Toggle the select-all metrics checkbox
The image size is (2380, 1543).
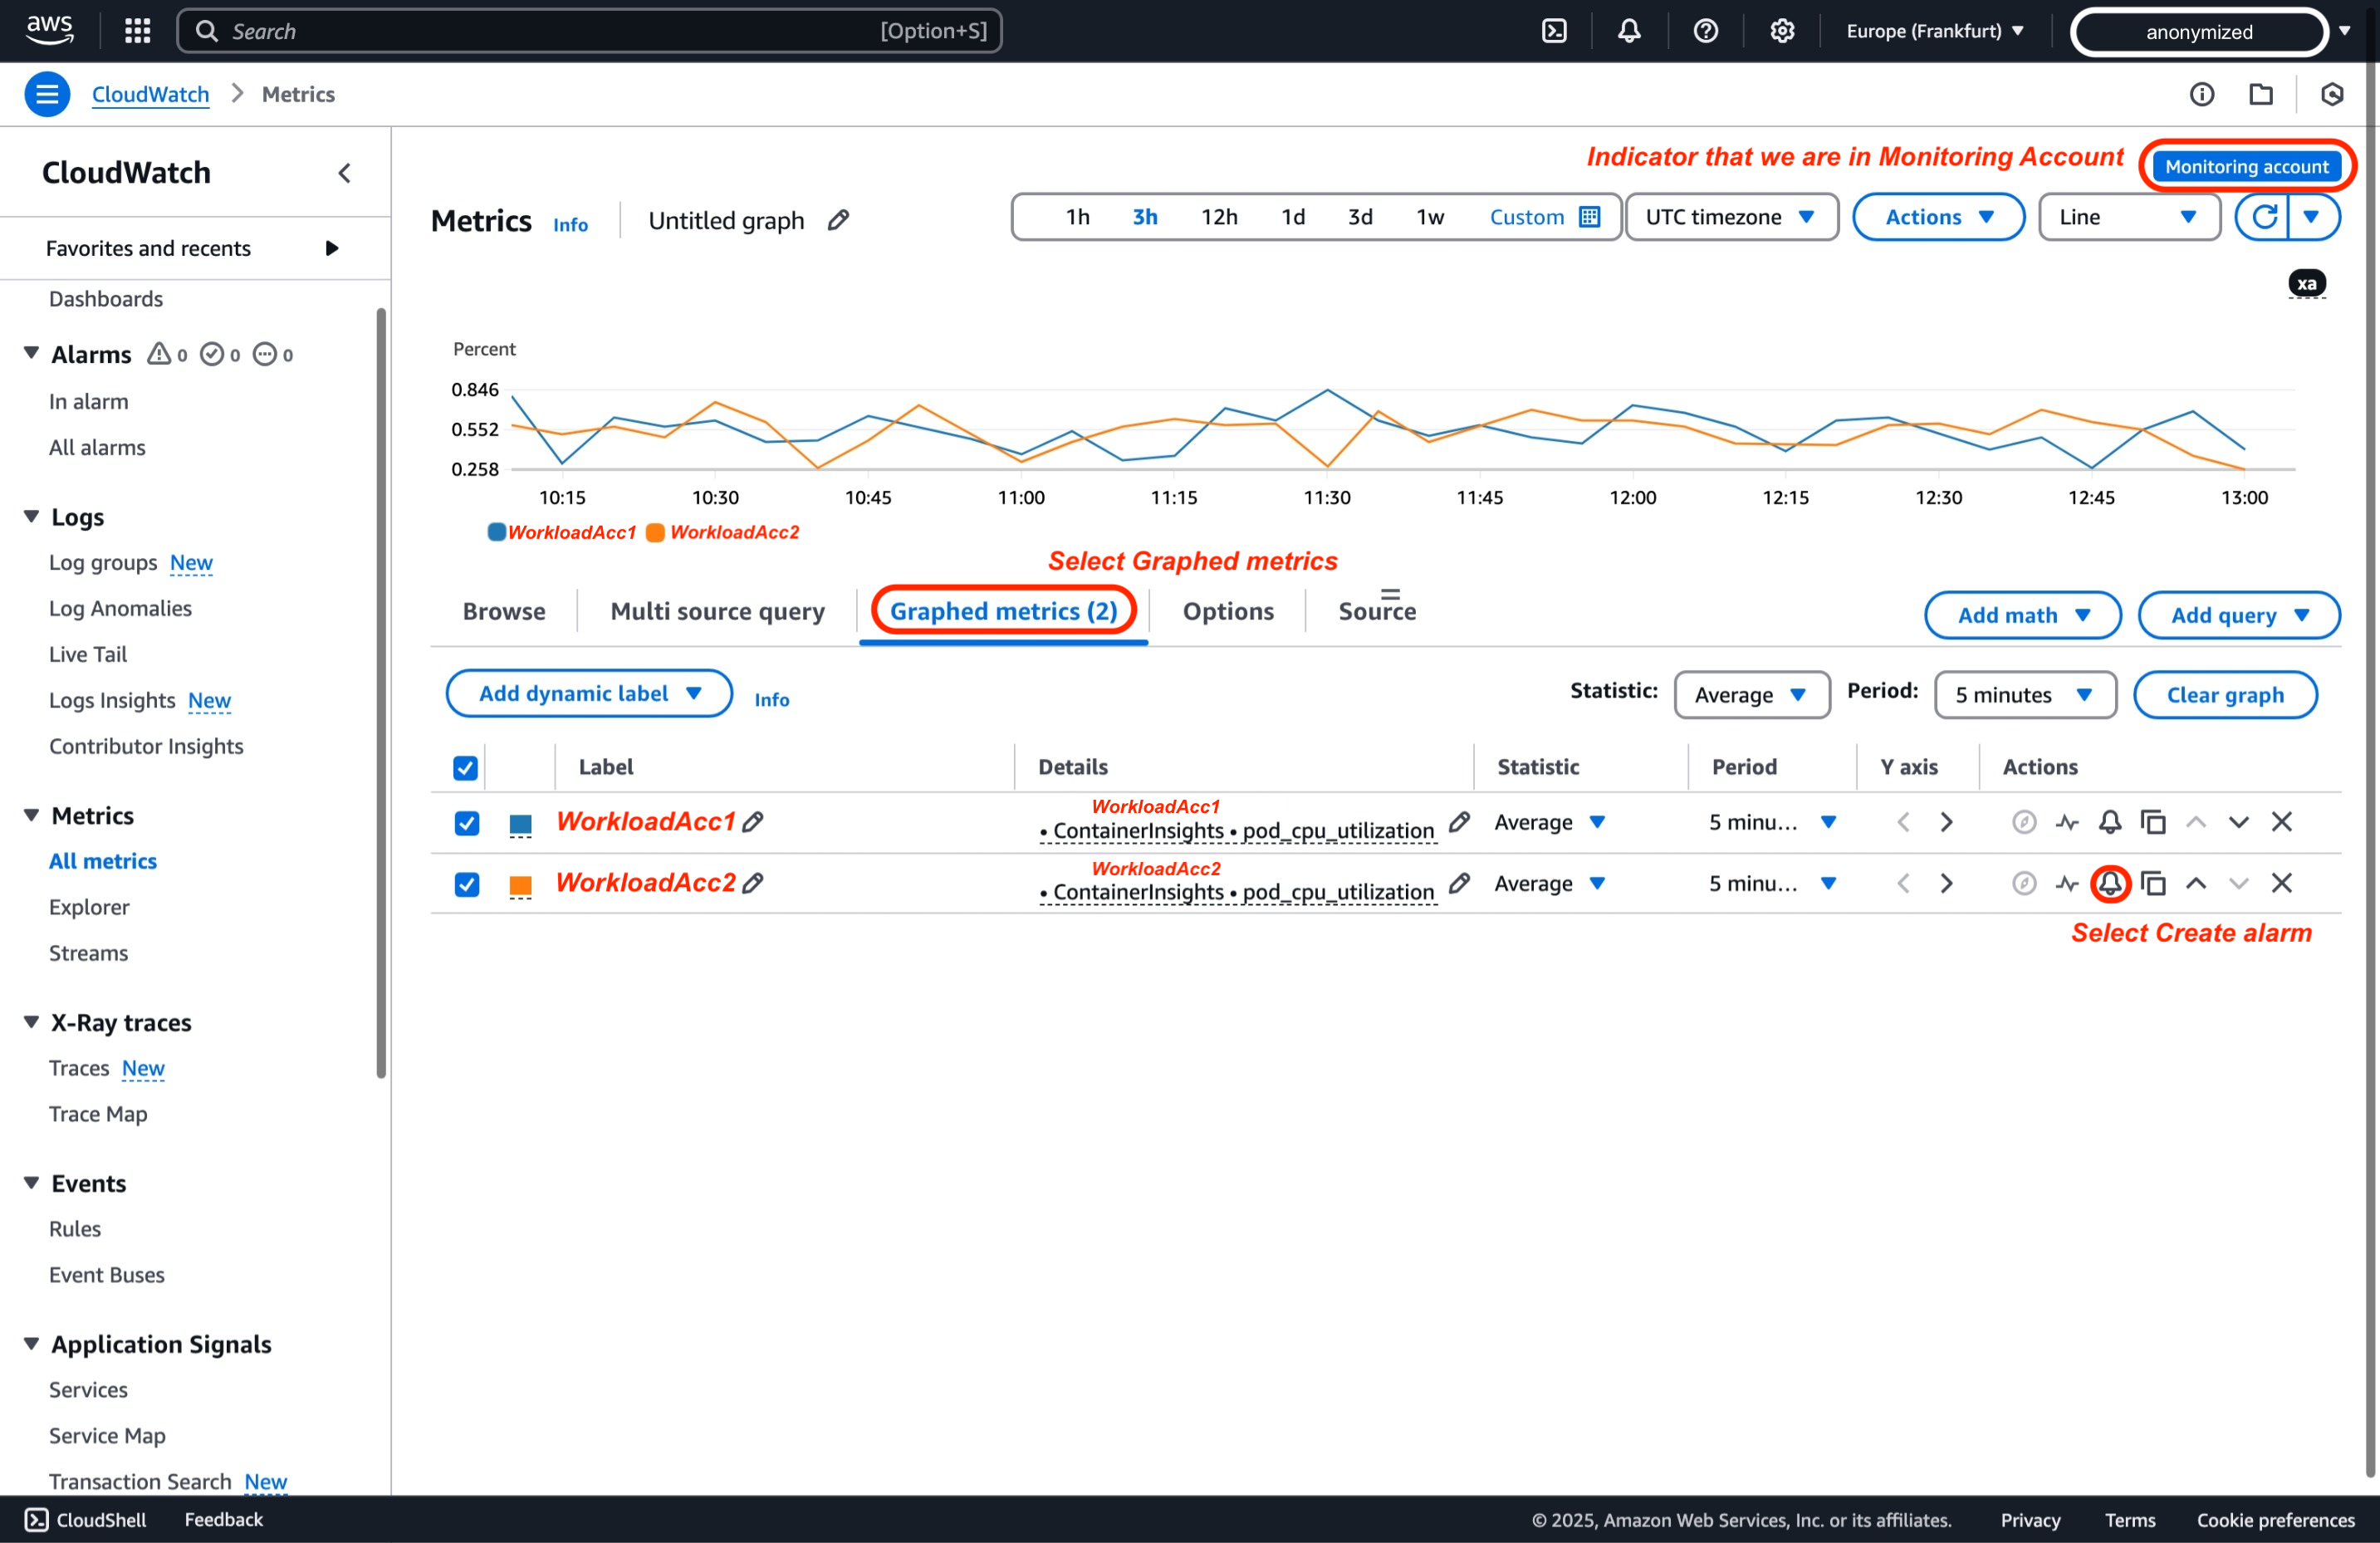click(465, 767)
